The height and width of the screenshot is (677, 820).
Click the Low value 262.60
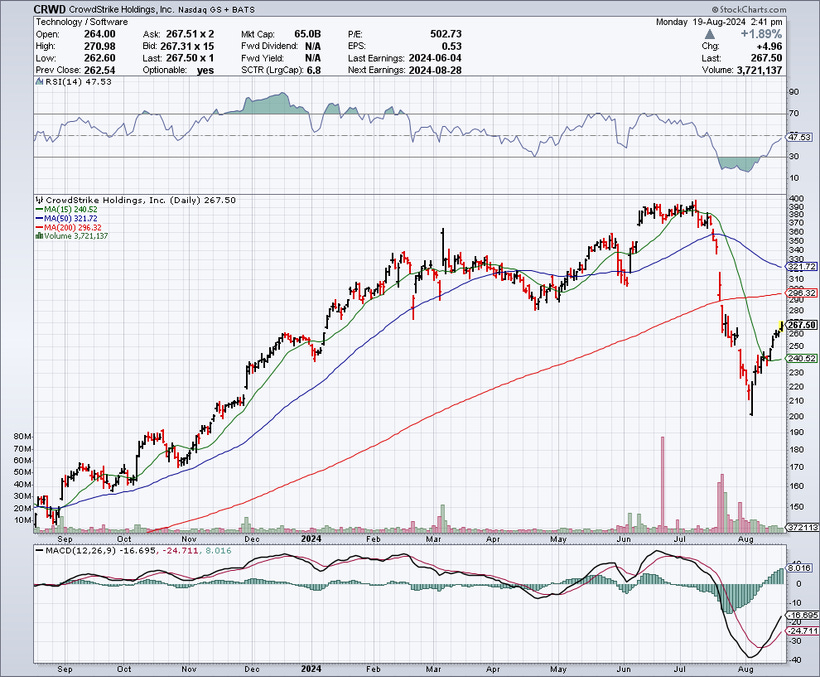(x=99, y=58)
